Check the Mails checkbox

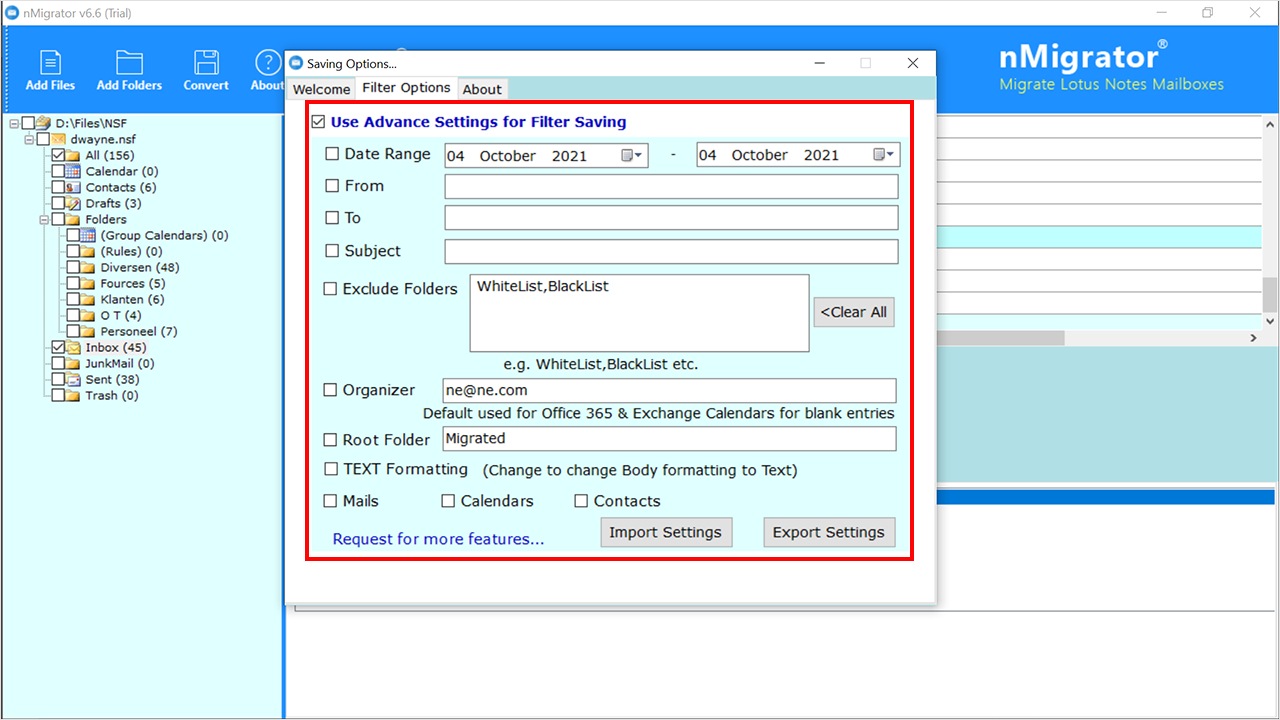click(330, 501)
